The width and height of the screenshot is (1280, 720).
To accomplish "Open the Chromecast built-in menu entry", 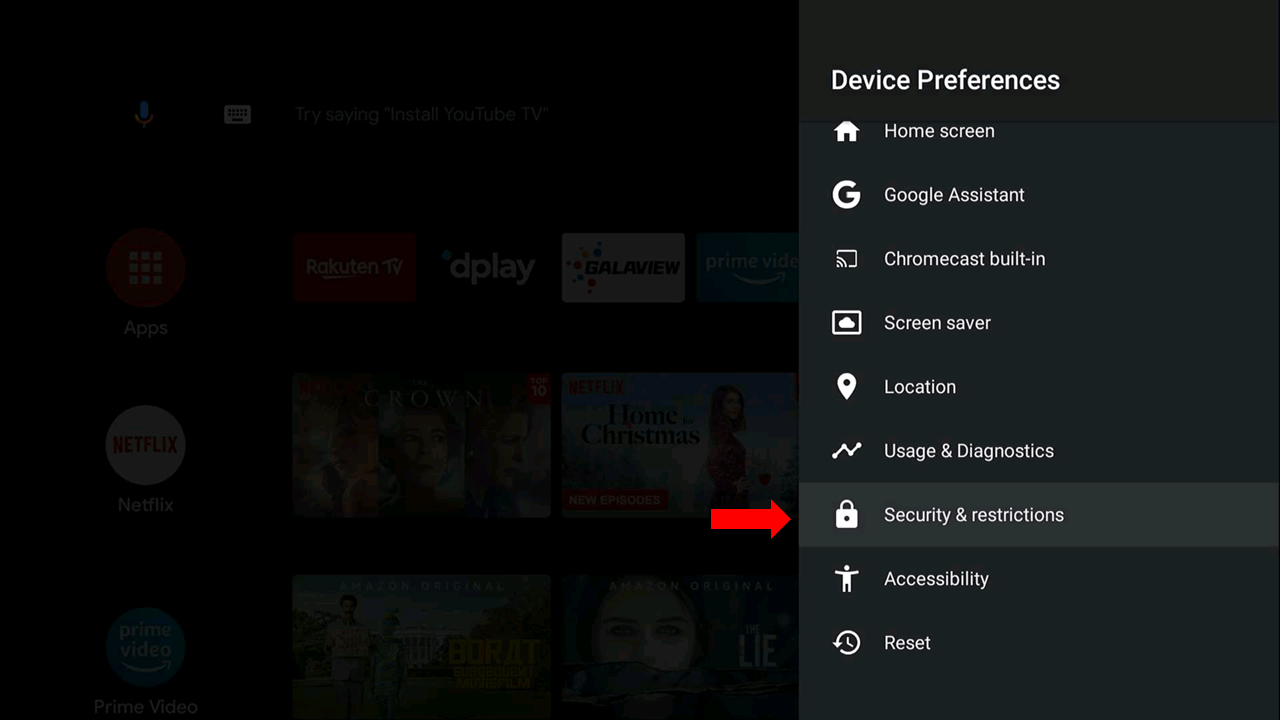I will (1039, 259).
